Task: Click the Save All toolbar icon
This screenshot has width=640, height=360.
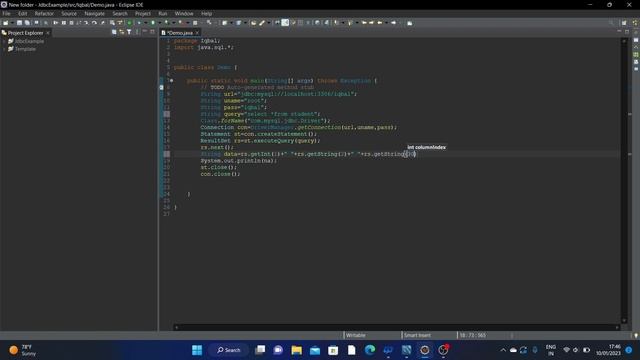Action: (27, 23)
